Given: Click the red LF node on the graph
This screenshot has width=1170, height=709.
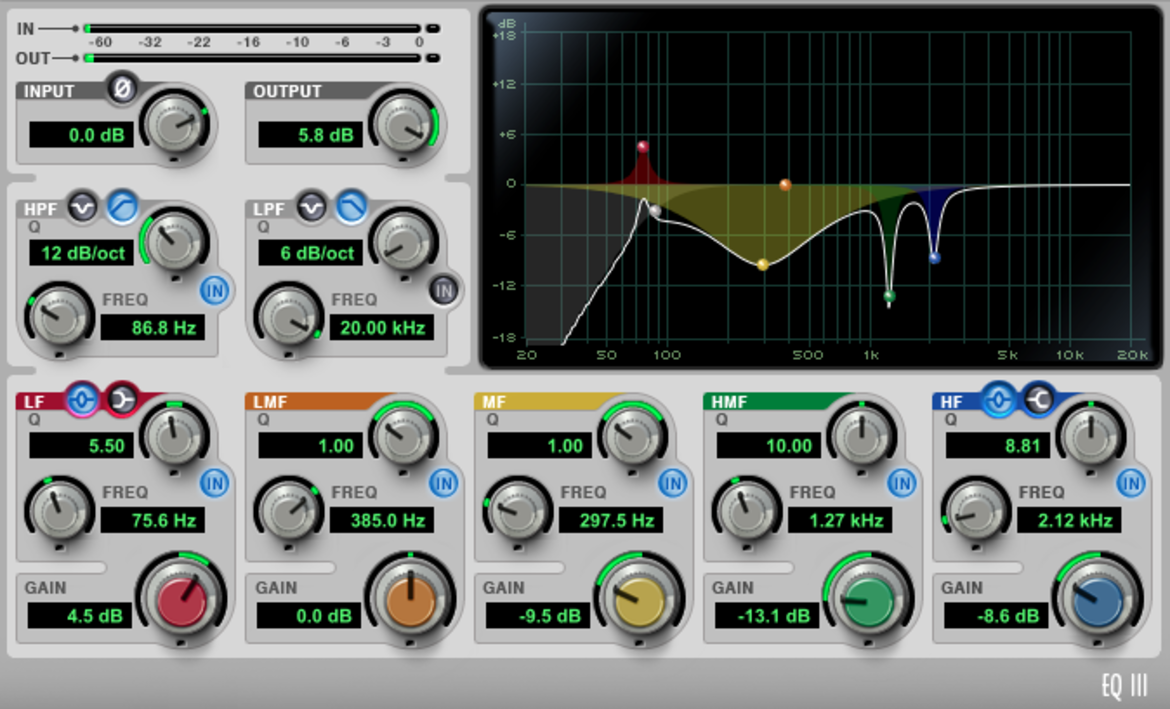Looking at the screenshot, I should click(x=642, y=147).
